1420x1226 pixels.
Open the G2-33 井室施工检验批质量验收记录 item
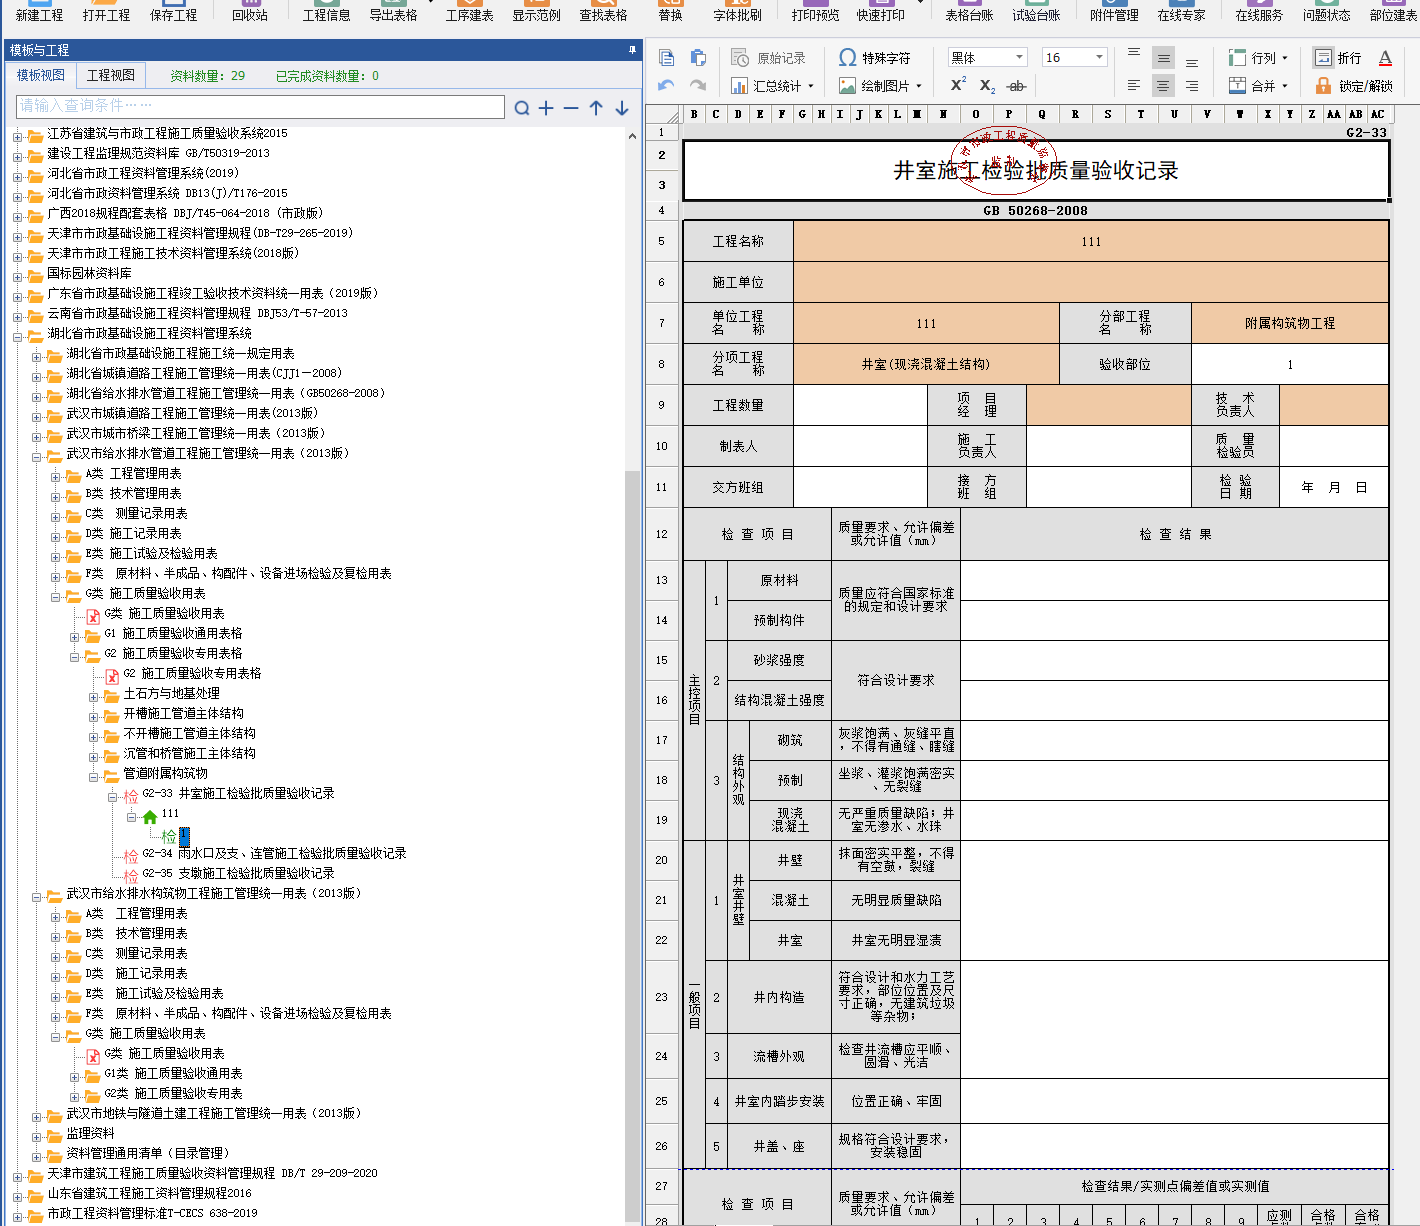tap(238, 794)
